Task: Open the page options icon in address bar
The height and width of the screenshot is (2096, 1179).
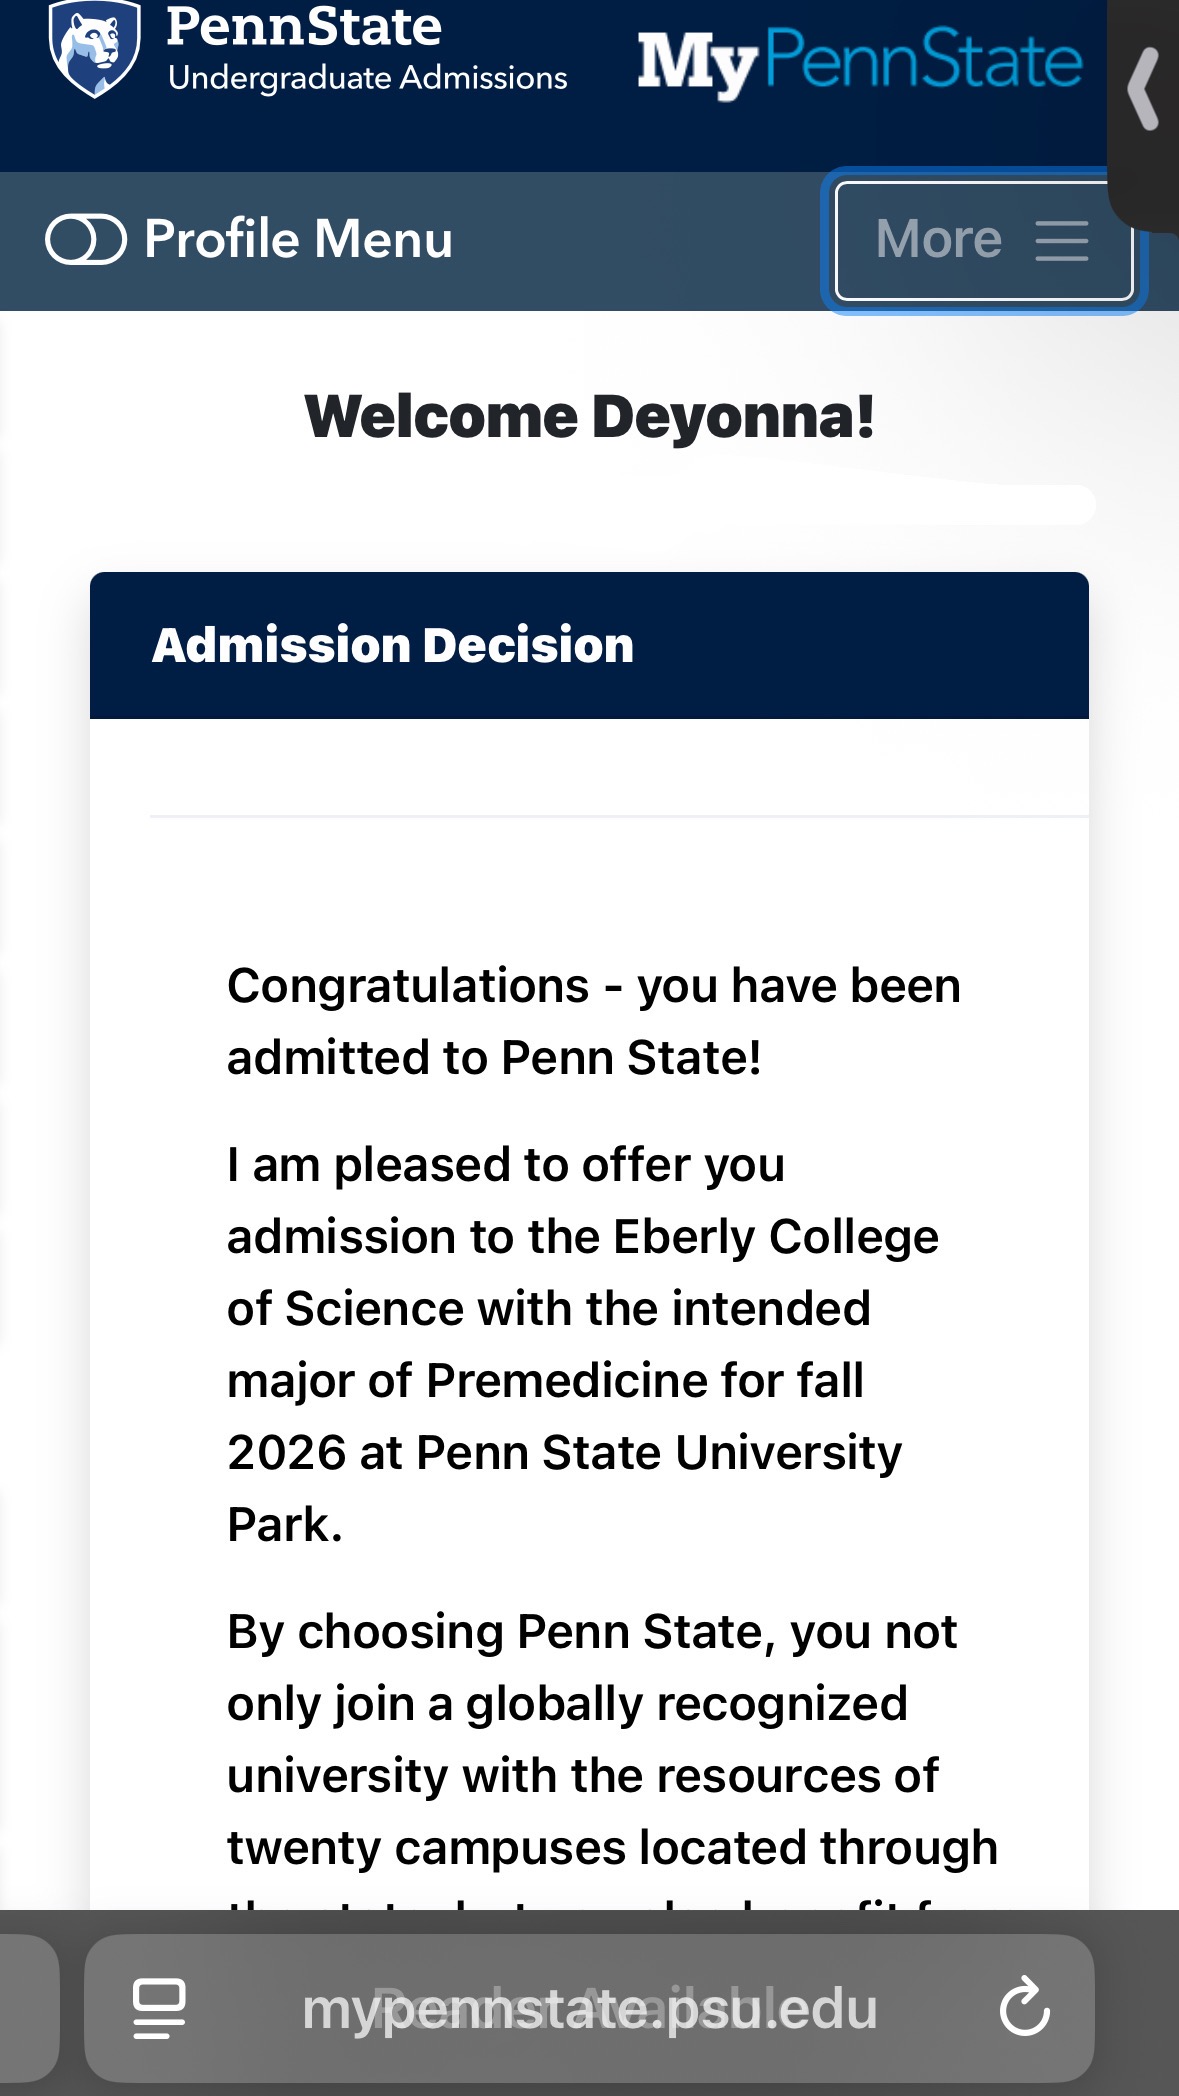Action: click(159, 2007)
